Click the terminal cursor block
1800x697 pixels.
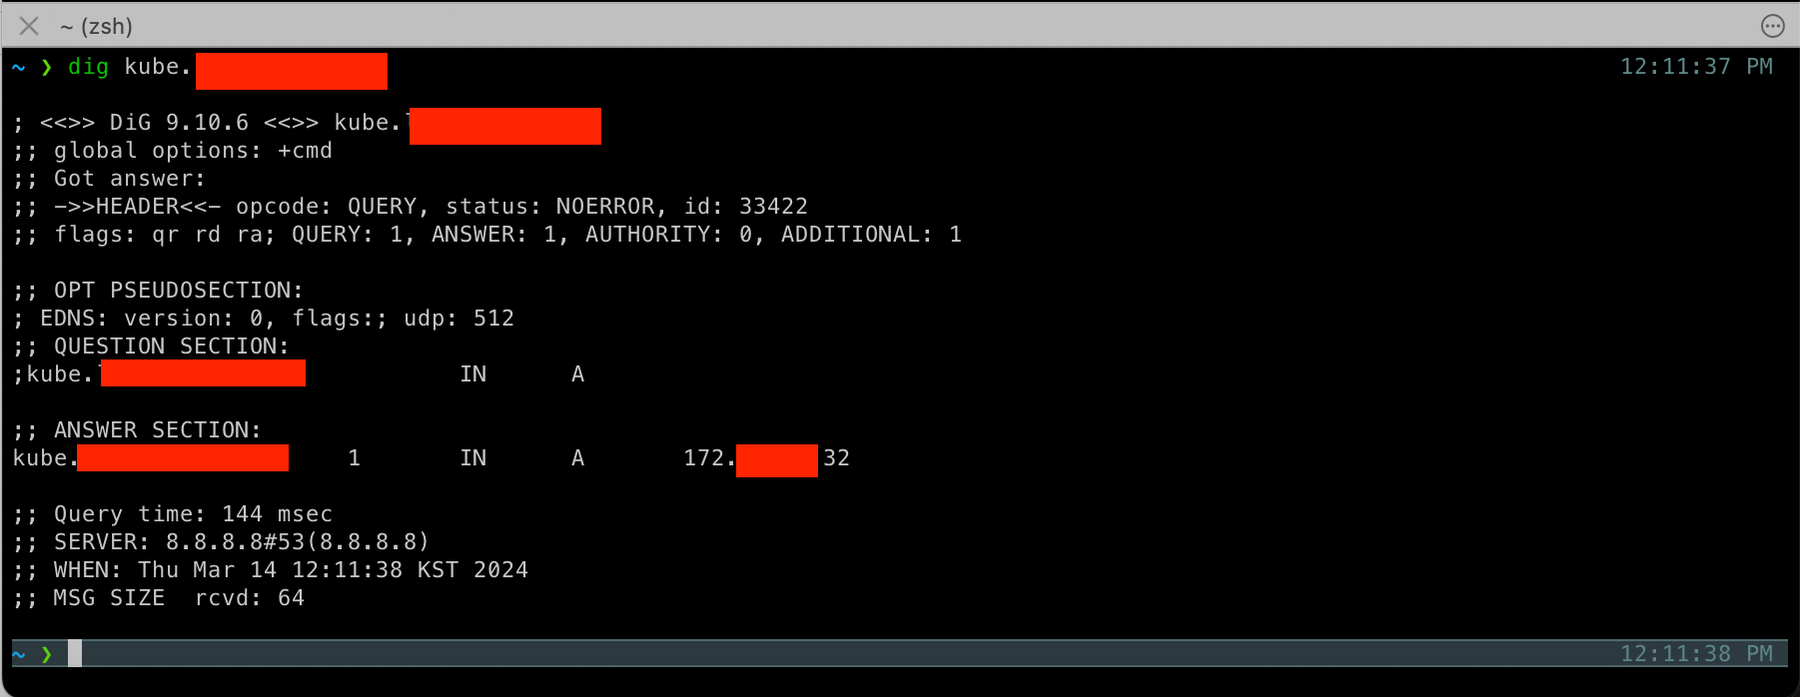click(x=75, y=654)
